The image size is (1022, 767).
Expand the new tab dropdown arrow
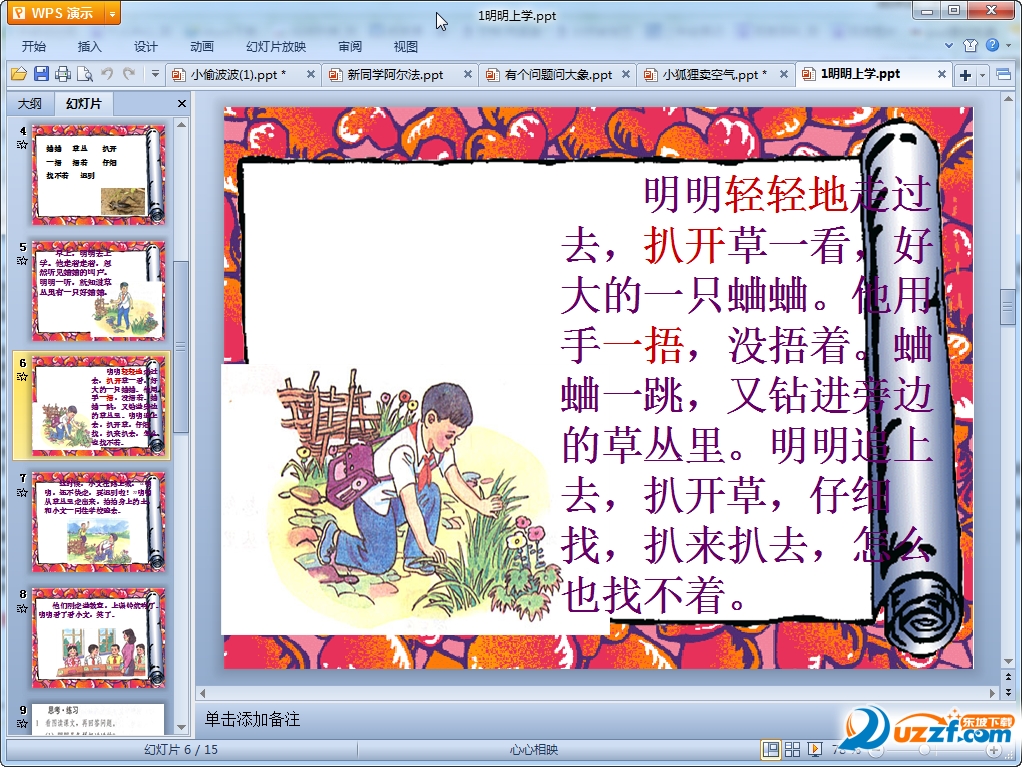[983, 76]
